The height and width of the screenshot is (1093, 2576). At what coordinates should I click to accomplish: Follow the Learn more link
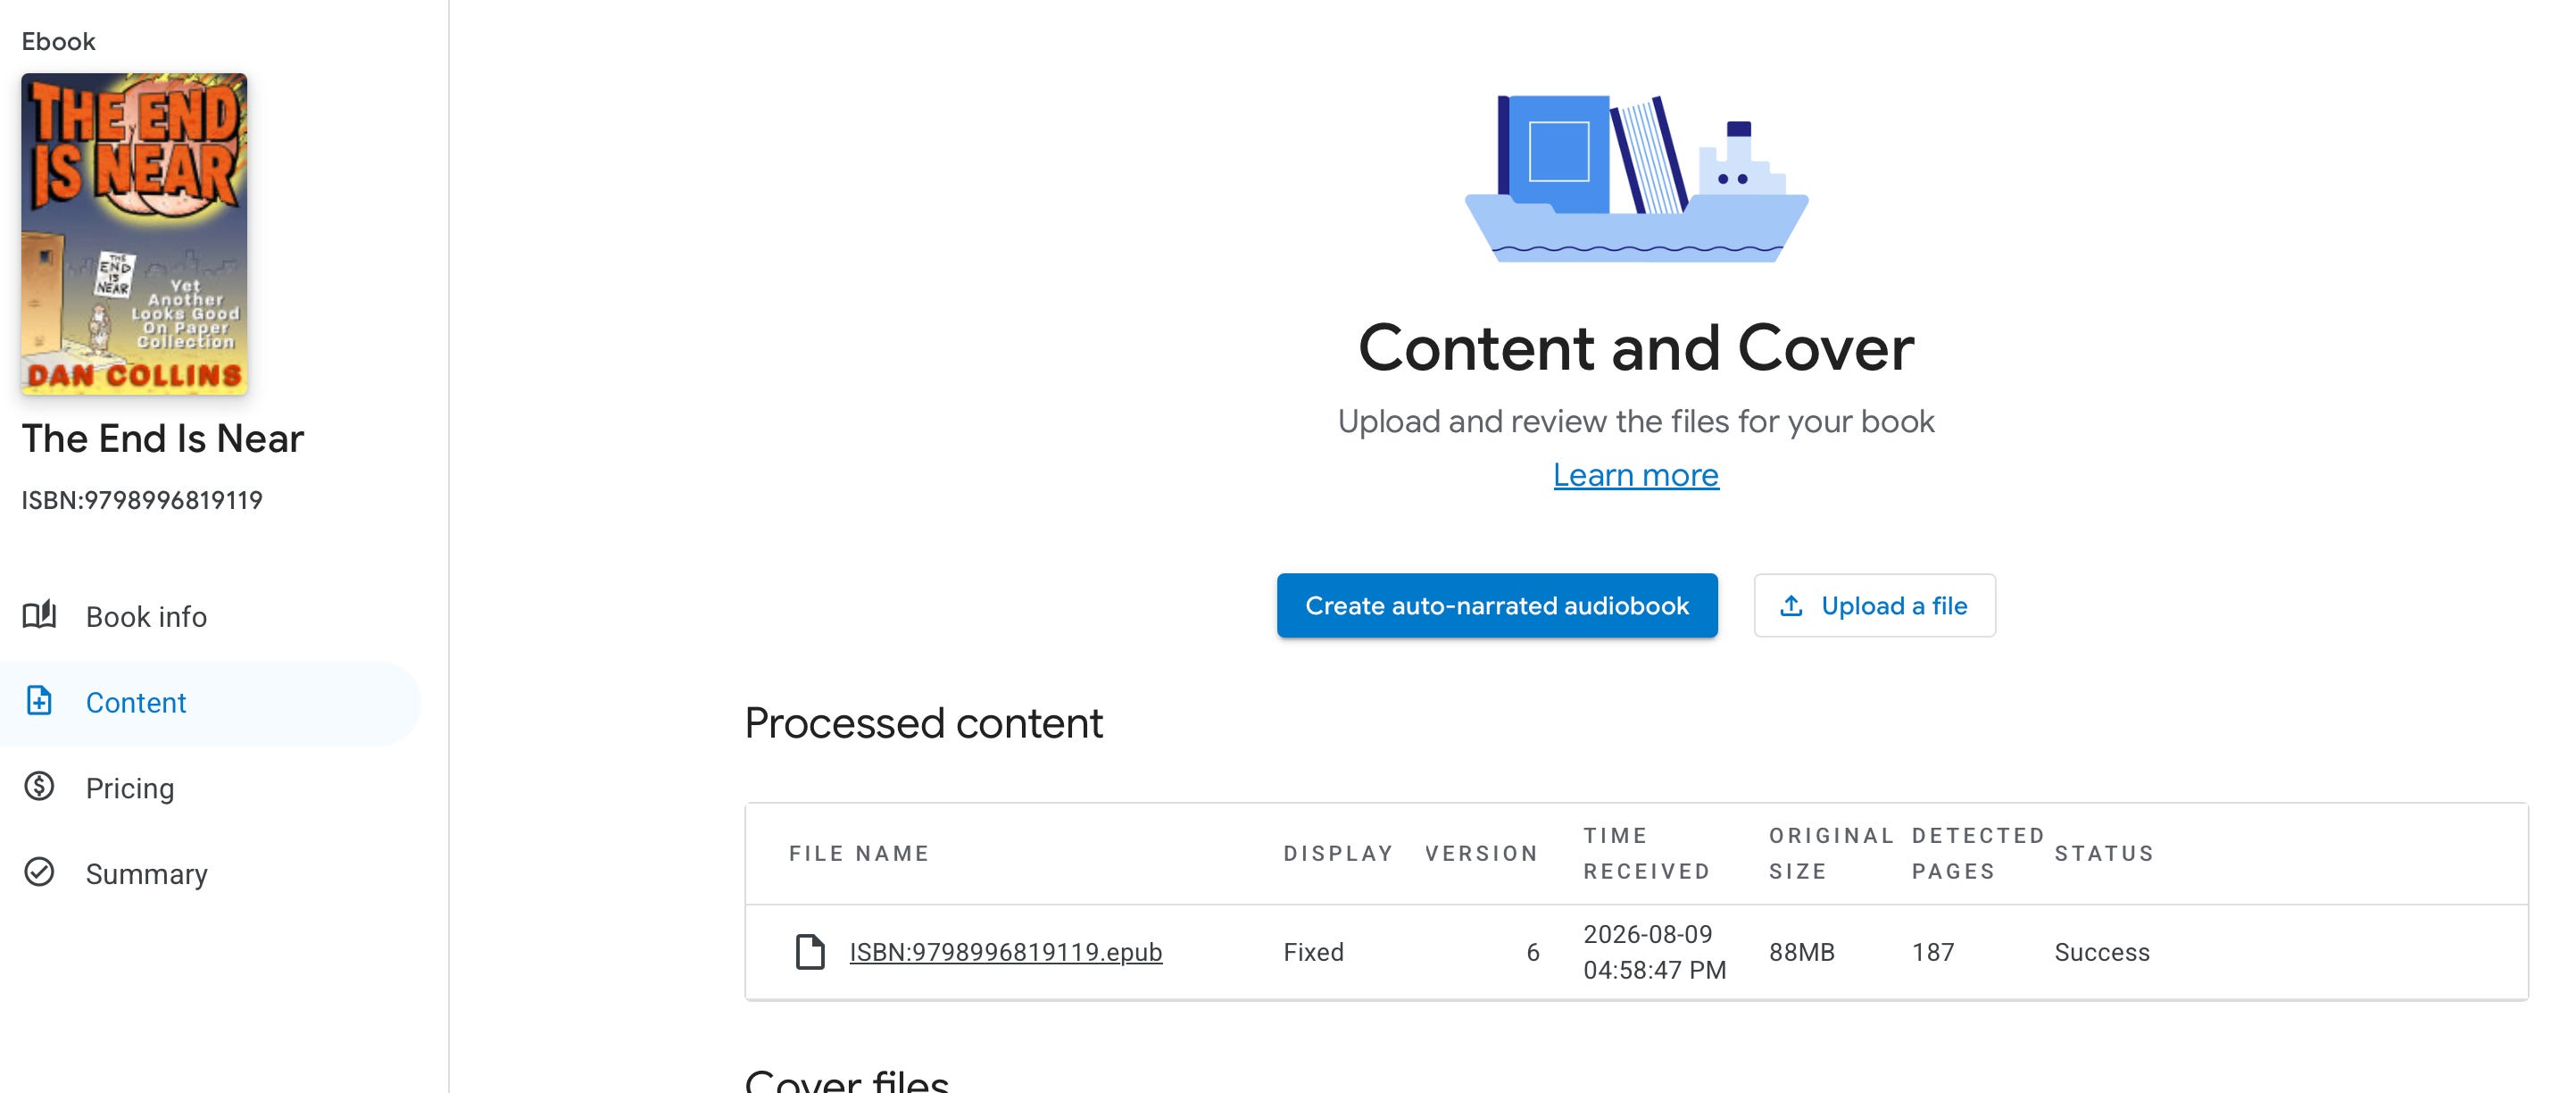coord(1636,475)
